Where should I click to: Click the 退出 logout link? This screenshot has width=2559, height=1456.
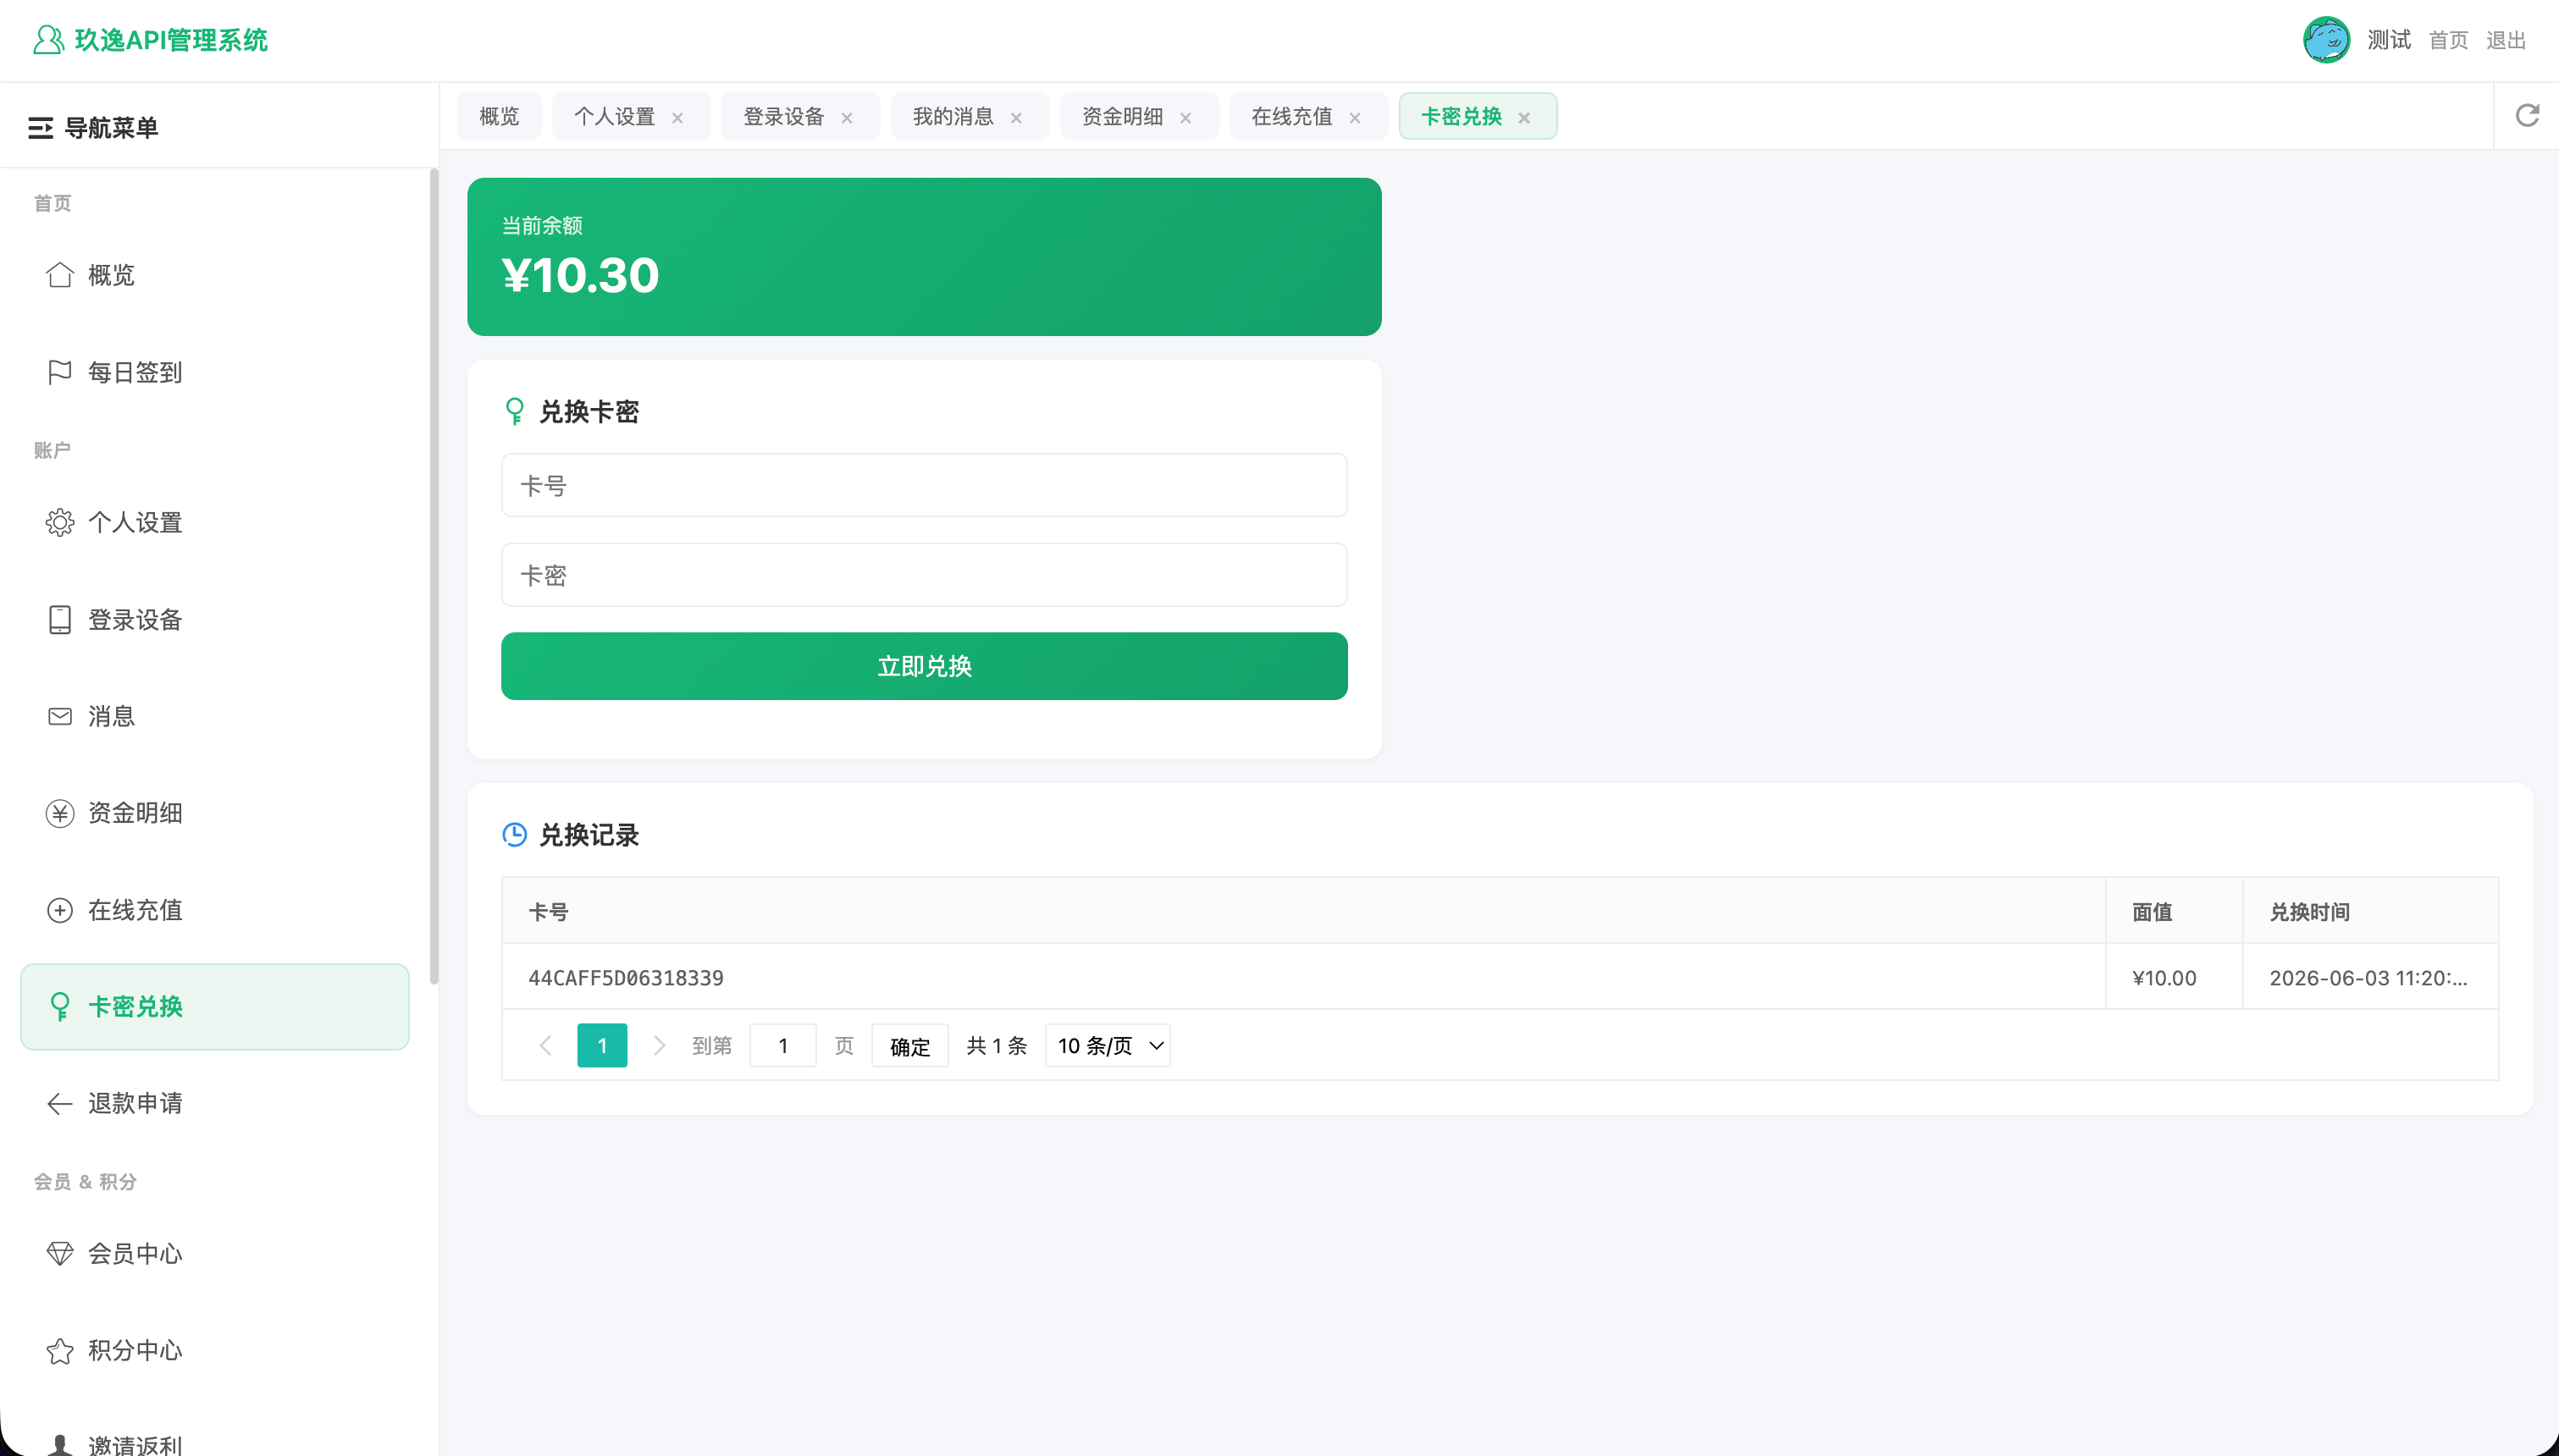click(2506, 40)
